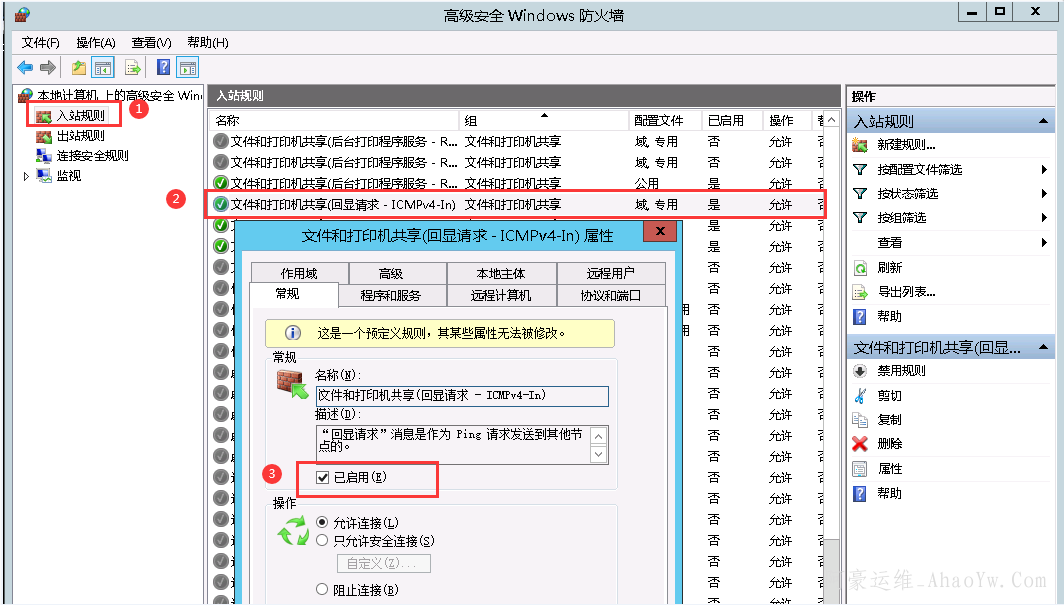Screen dimensions: 1064x605
Task: Sort rules by the 名称 column header
Action: click(x=334, y=121)
